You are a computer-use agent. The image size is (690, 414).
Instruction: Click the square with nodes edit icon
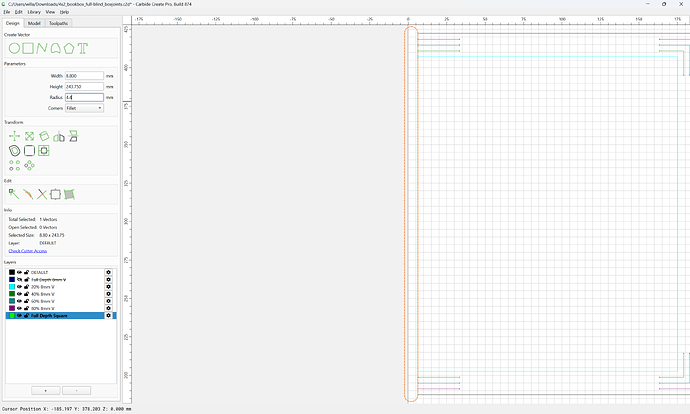click(x=55, y=194)
